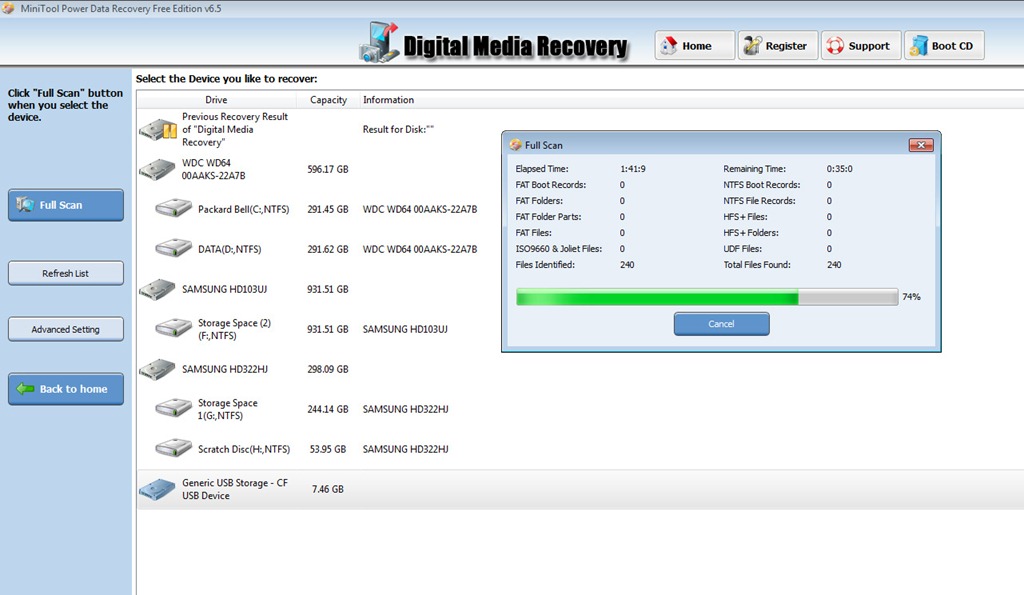Click the green arrow on Back to home
1024x595 pixels.
coord(25,389)
